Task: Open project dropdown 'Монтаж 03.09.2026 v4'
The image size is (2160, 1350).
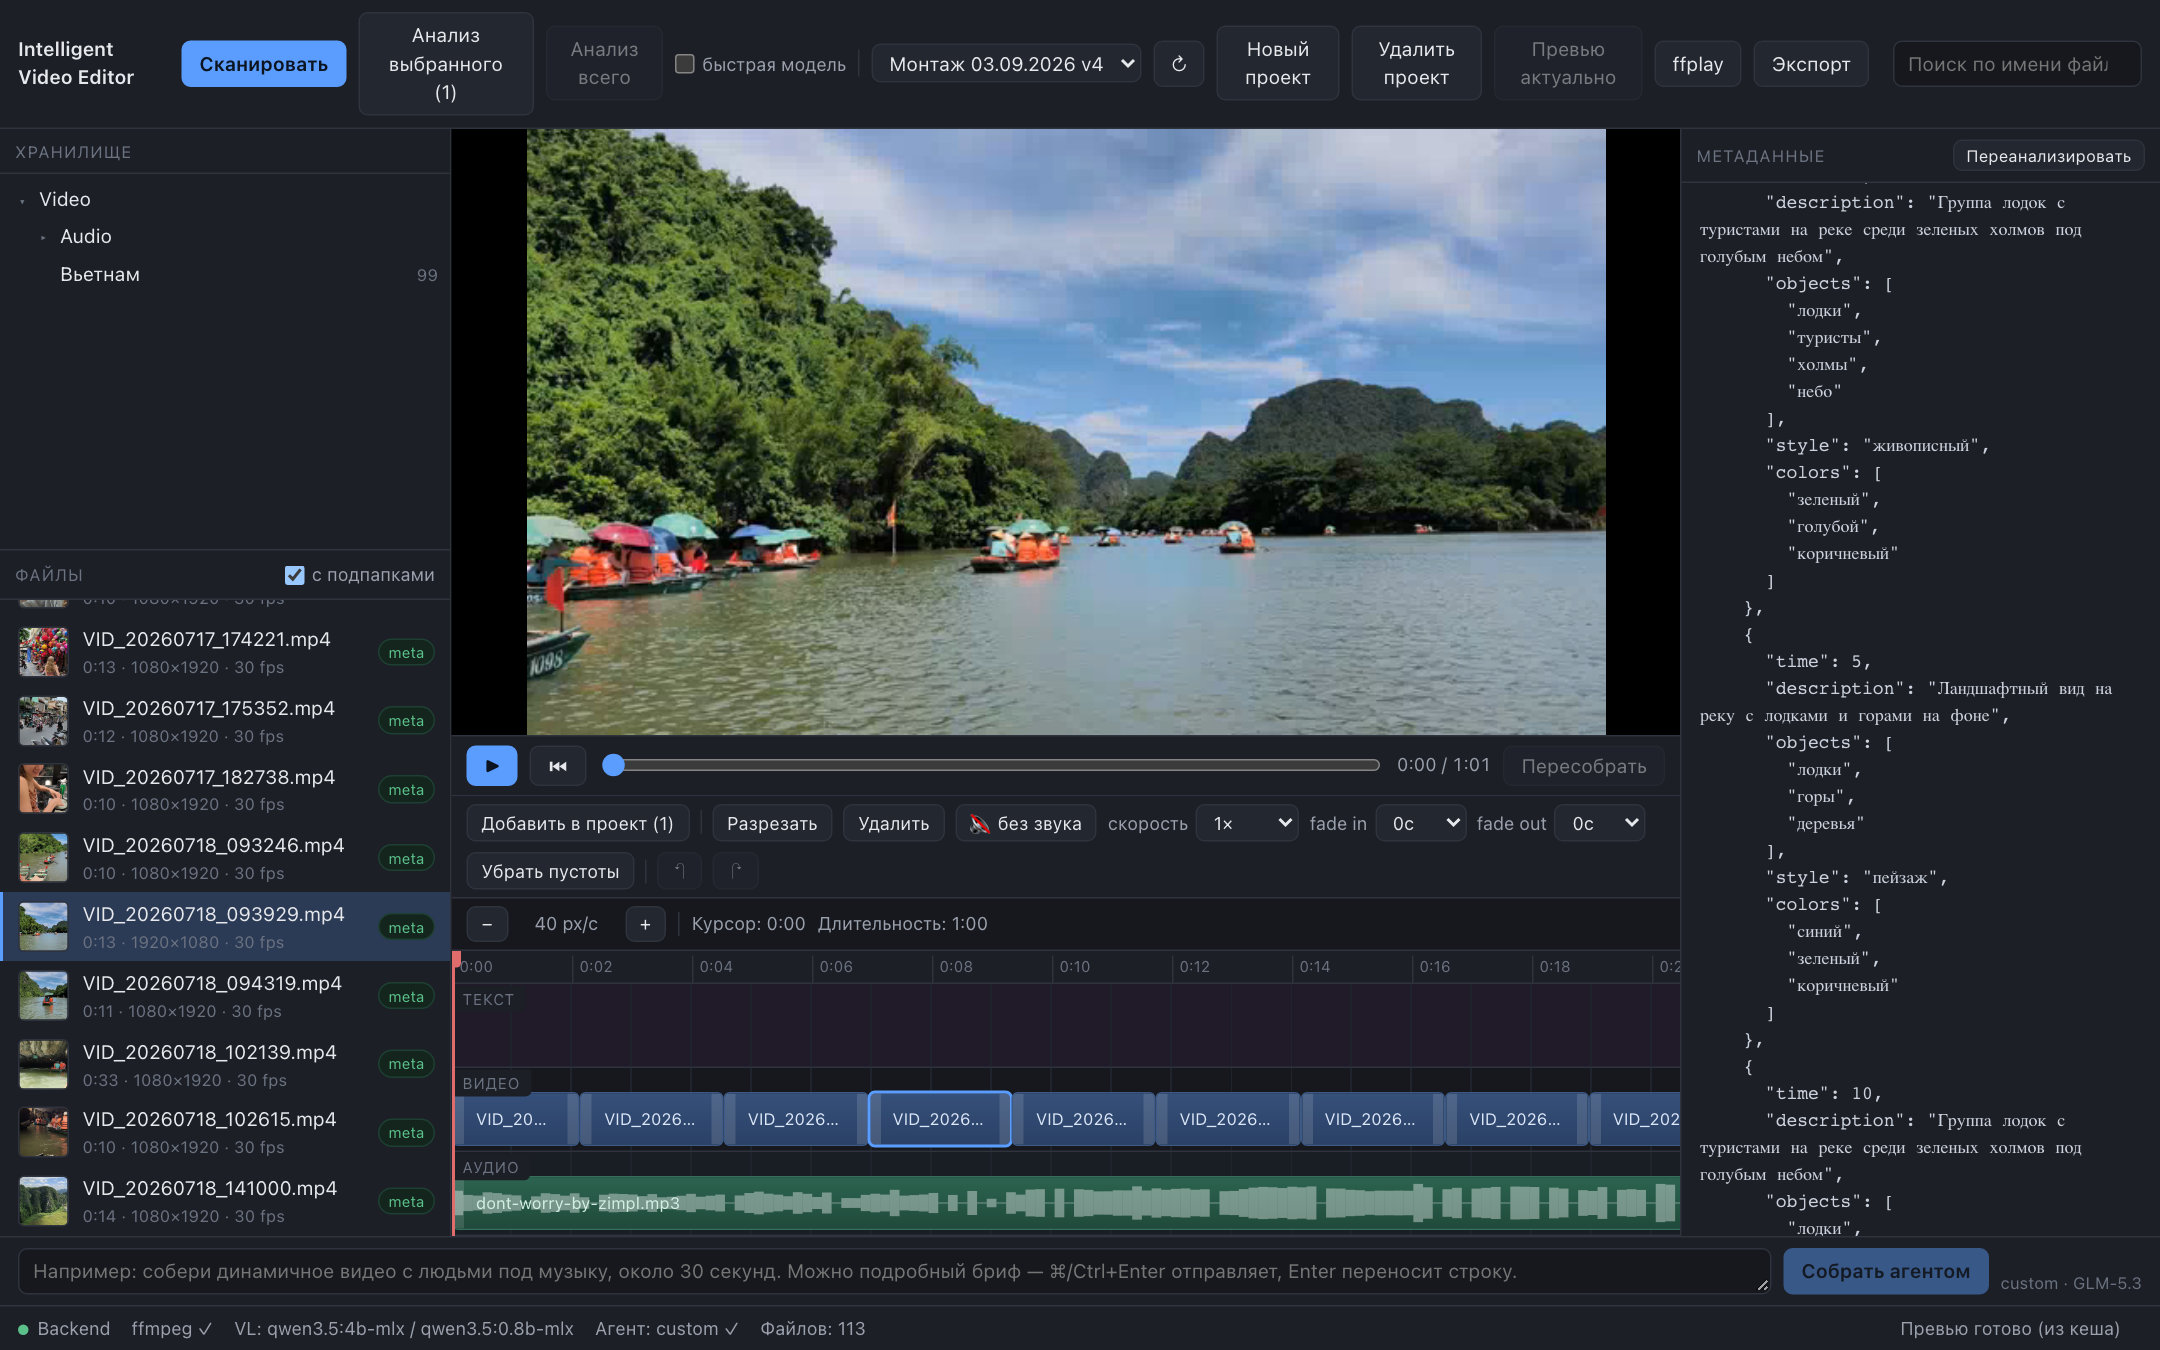Action: pyautogui.click(x=1006, y=64)
